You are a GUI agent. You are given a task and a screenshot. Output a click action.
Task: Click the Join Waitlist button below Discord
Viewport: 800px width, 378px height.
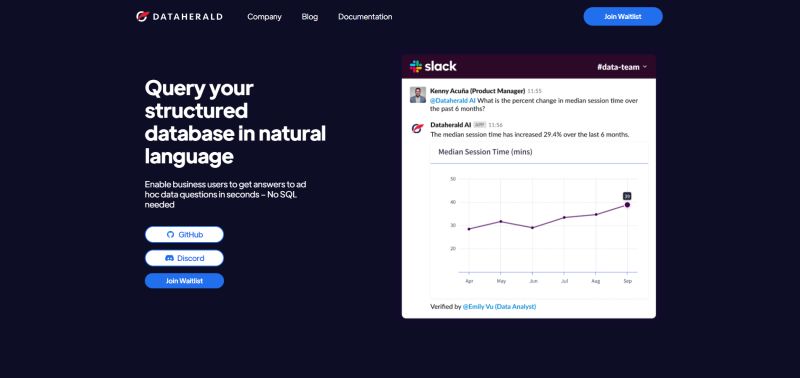point(184,281)
